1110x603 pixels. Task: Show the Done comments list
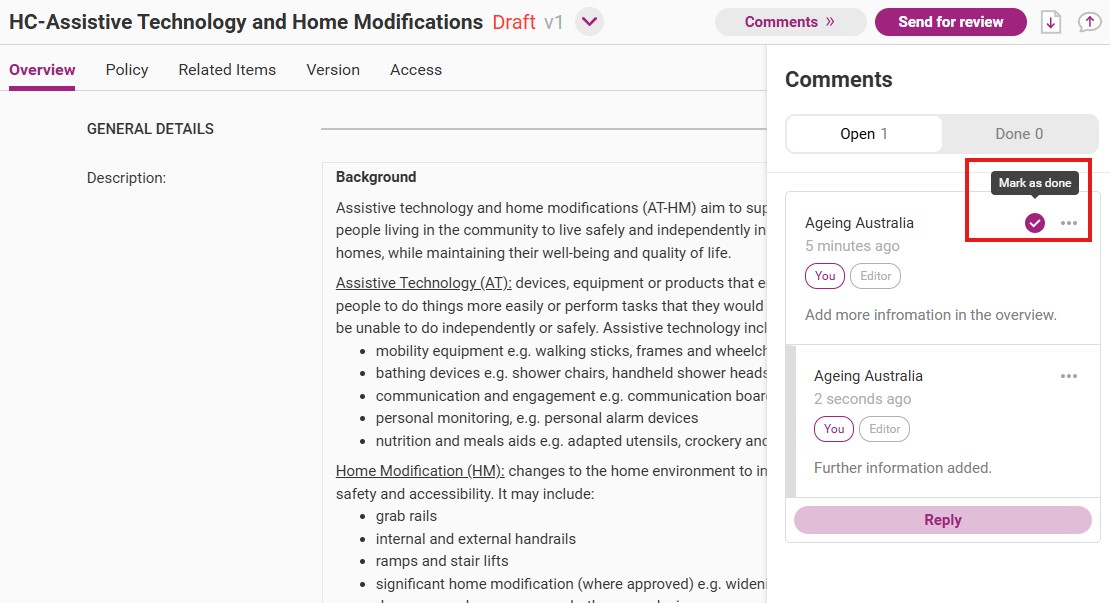click(x=1019, y=134)
